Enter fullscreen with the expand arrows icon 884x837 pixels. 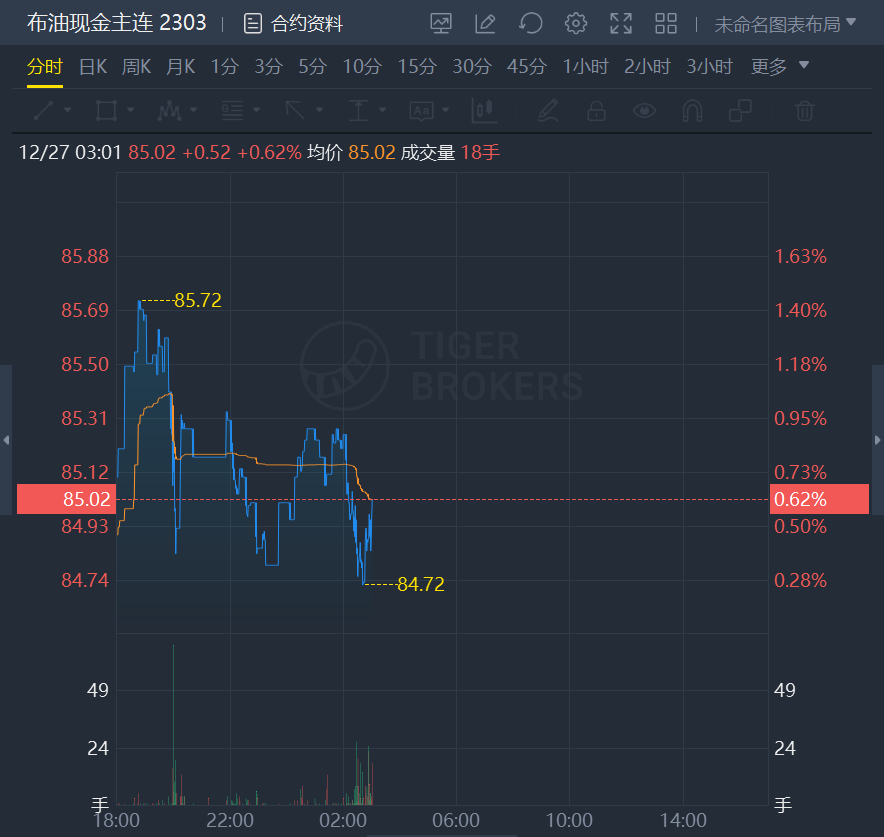(621, 24)
